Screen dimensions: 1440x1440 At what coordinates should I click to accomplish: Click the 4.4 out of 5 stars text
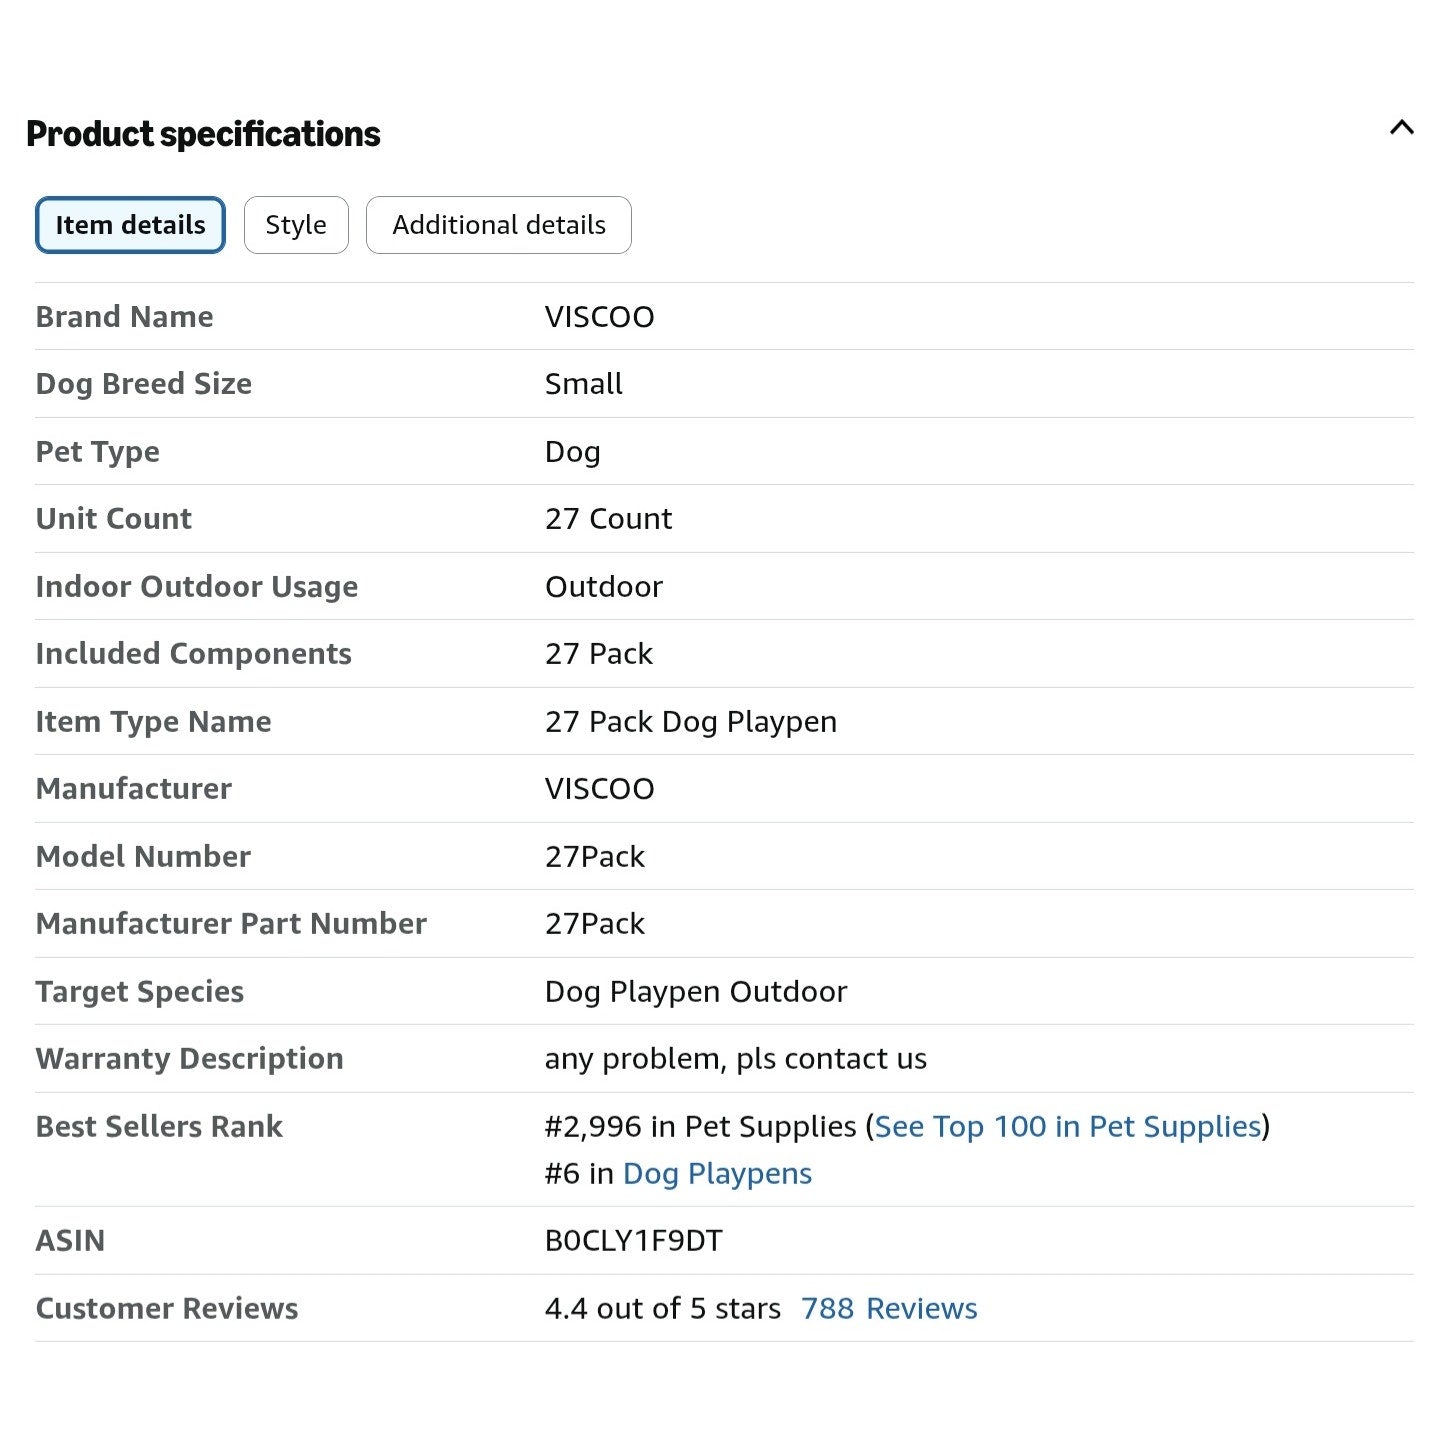tap(662, 1308)
